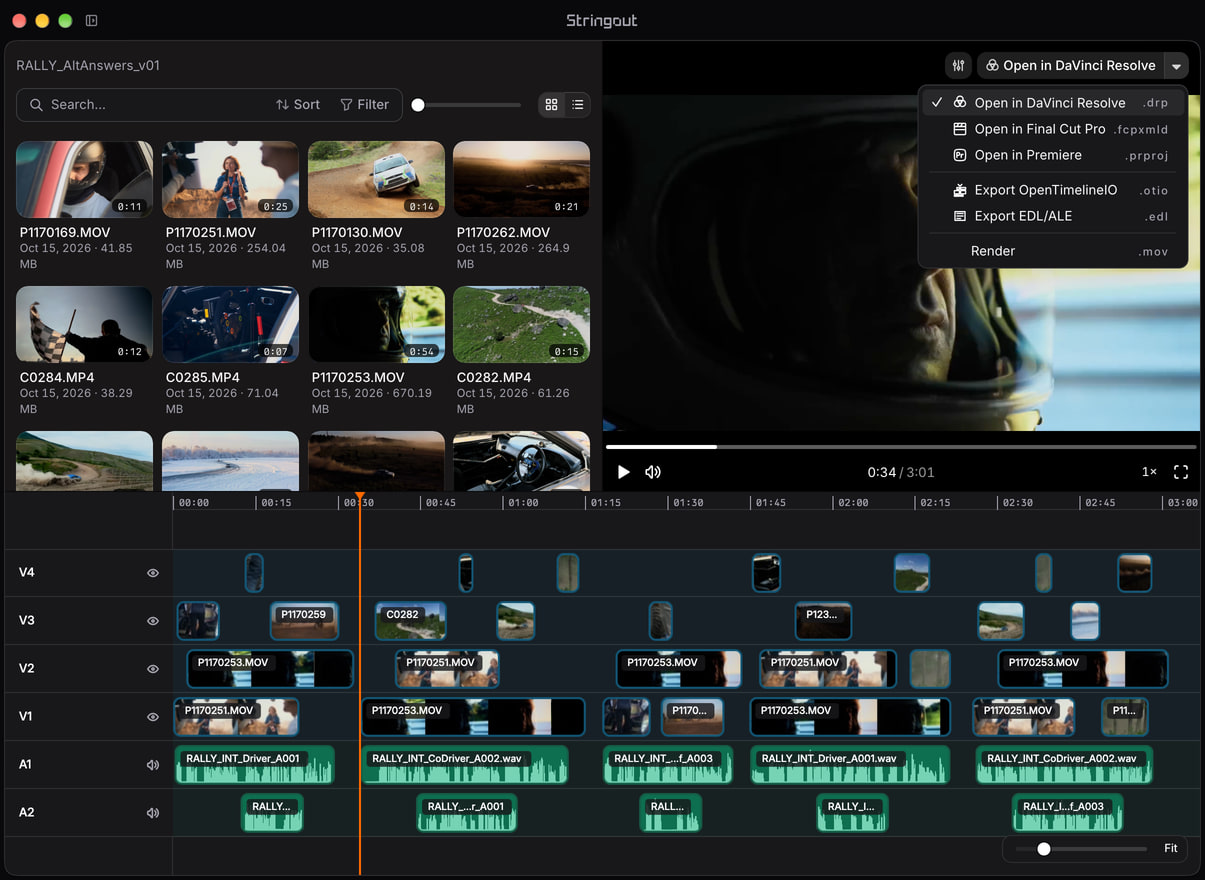Select RALLY_INT_Driver_A001 first clip on A1
The width and height of the screenshot is (1205, 880).
[x=254, y=765]
